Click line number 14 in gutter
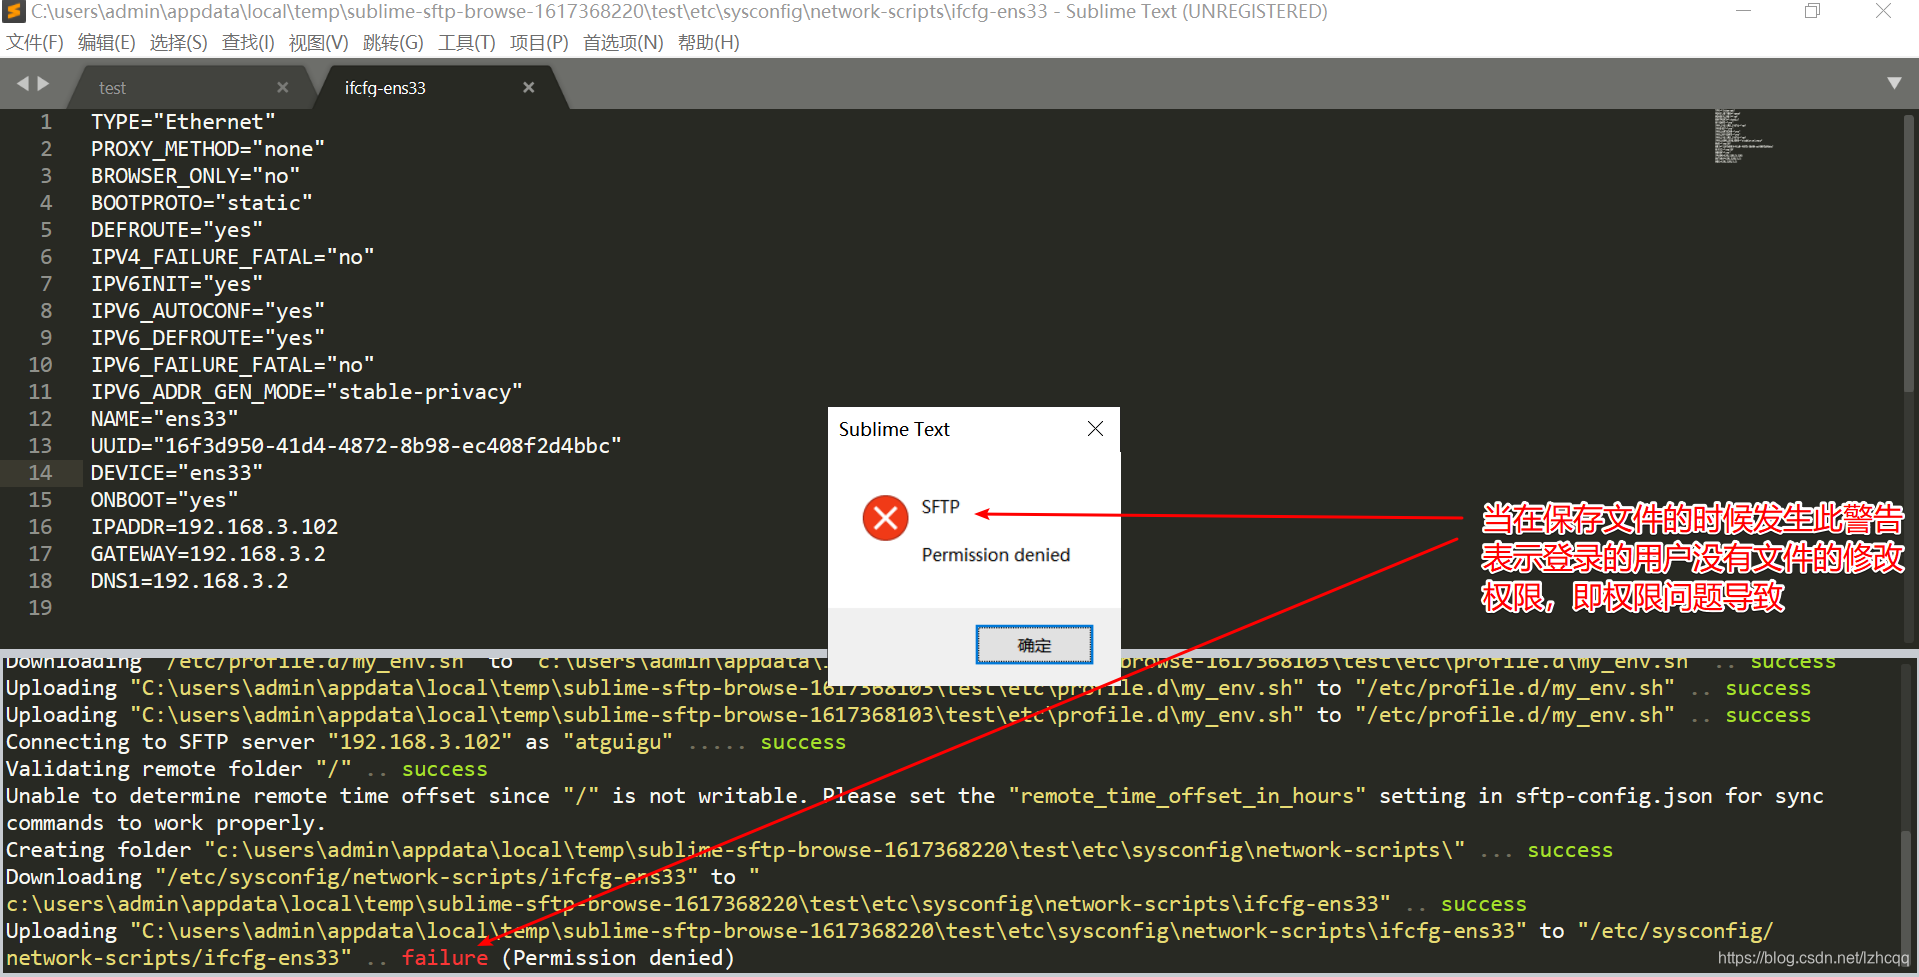This screenshot has height=977, width=1919. [40, 472]
